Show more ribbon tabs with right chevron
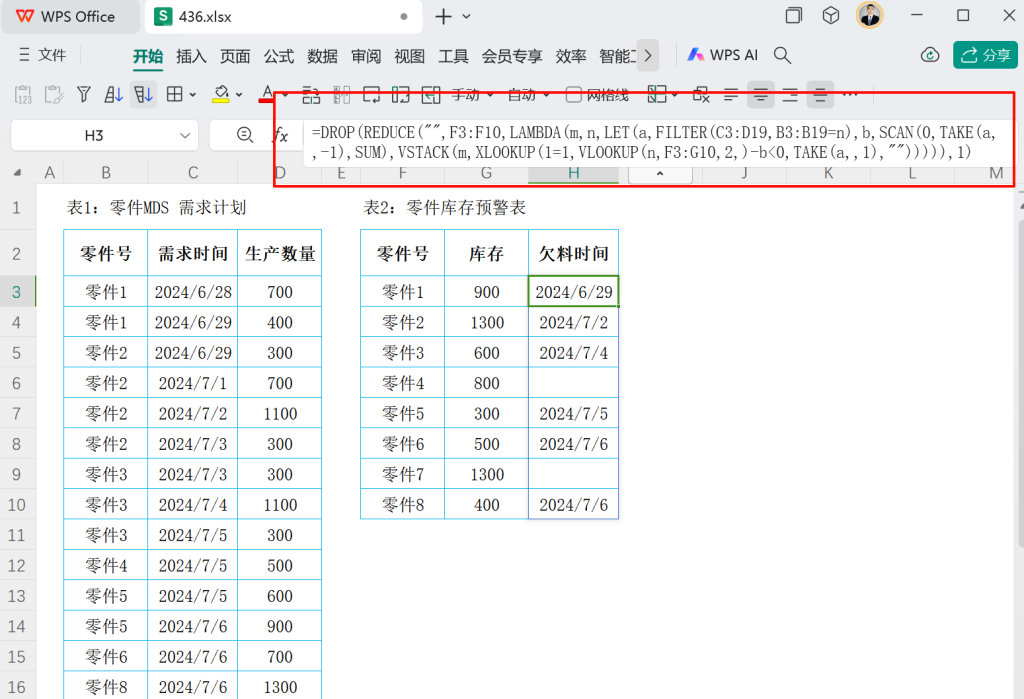 click(648, 56)
